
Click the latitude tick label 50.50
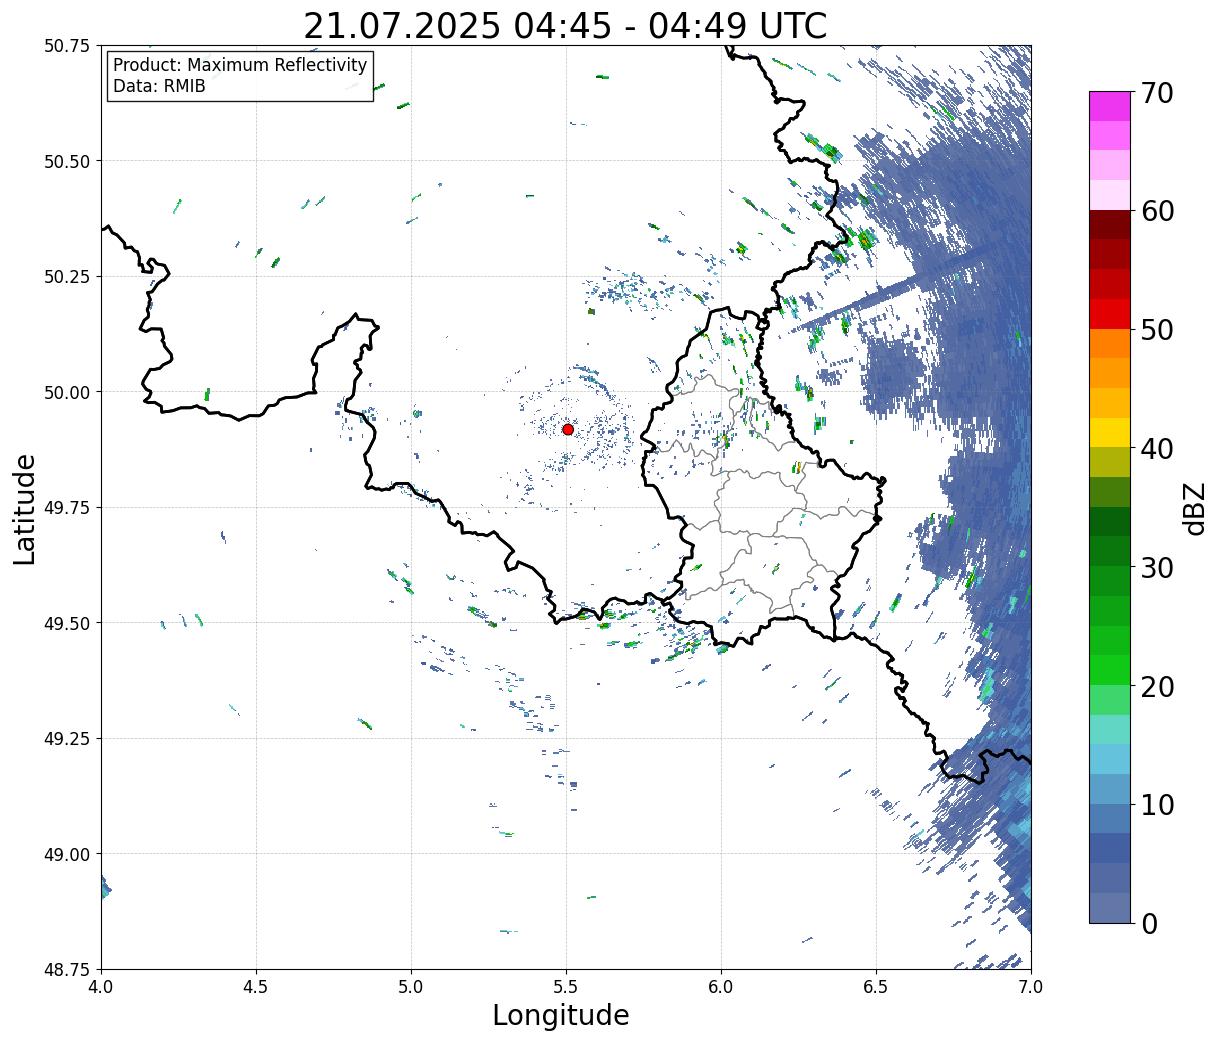coord(66,161)
